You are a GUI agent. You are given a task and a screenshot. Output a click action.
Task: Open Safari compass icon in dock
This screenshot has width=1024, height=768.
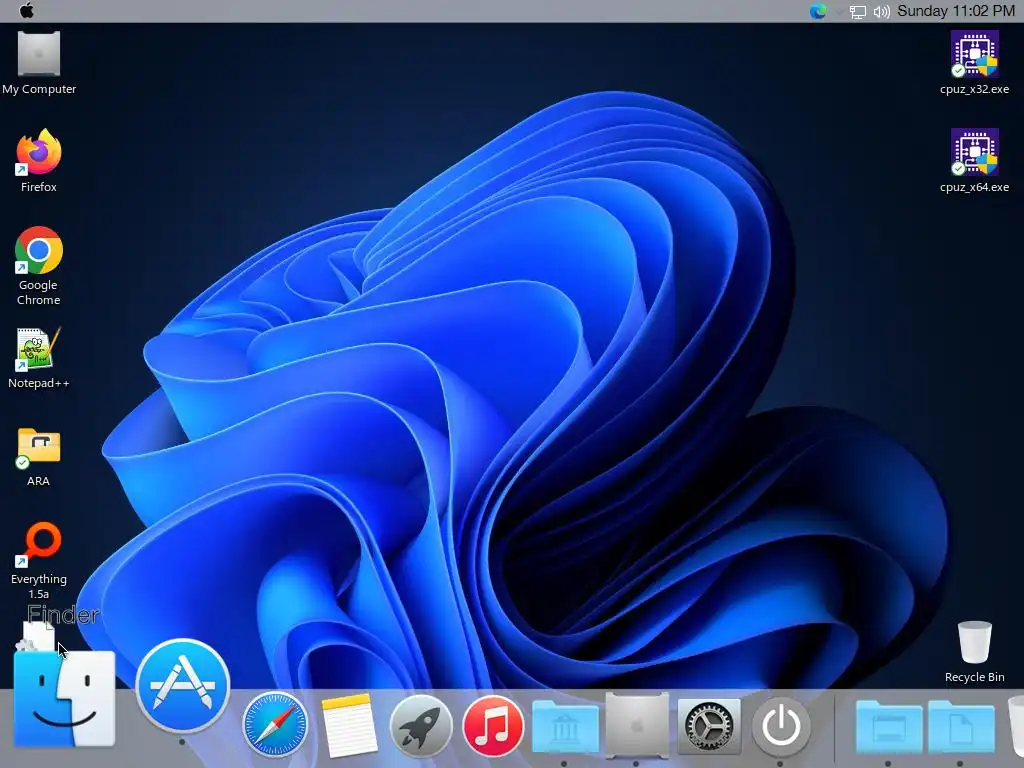pyautogui.click(x=275, y=724)
